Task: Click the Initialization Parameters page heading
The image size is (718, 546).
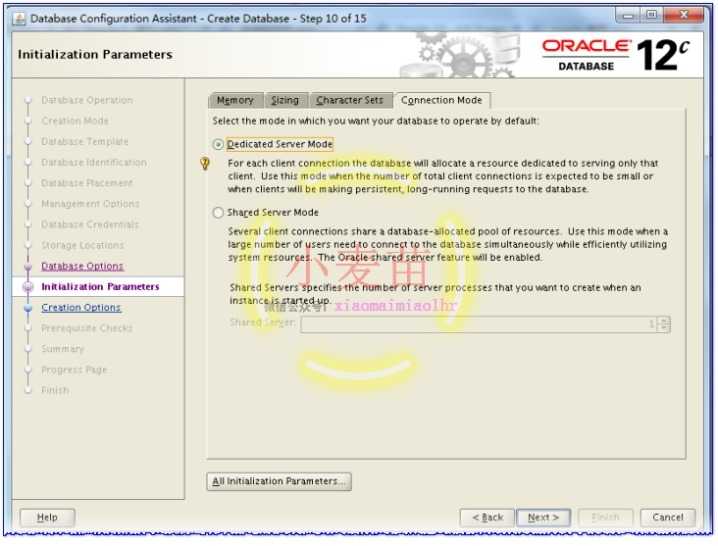Action: pyautogui.click(x=95, y=55)
